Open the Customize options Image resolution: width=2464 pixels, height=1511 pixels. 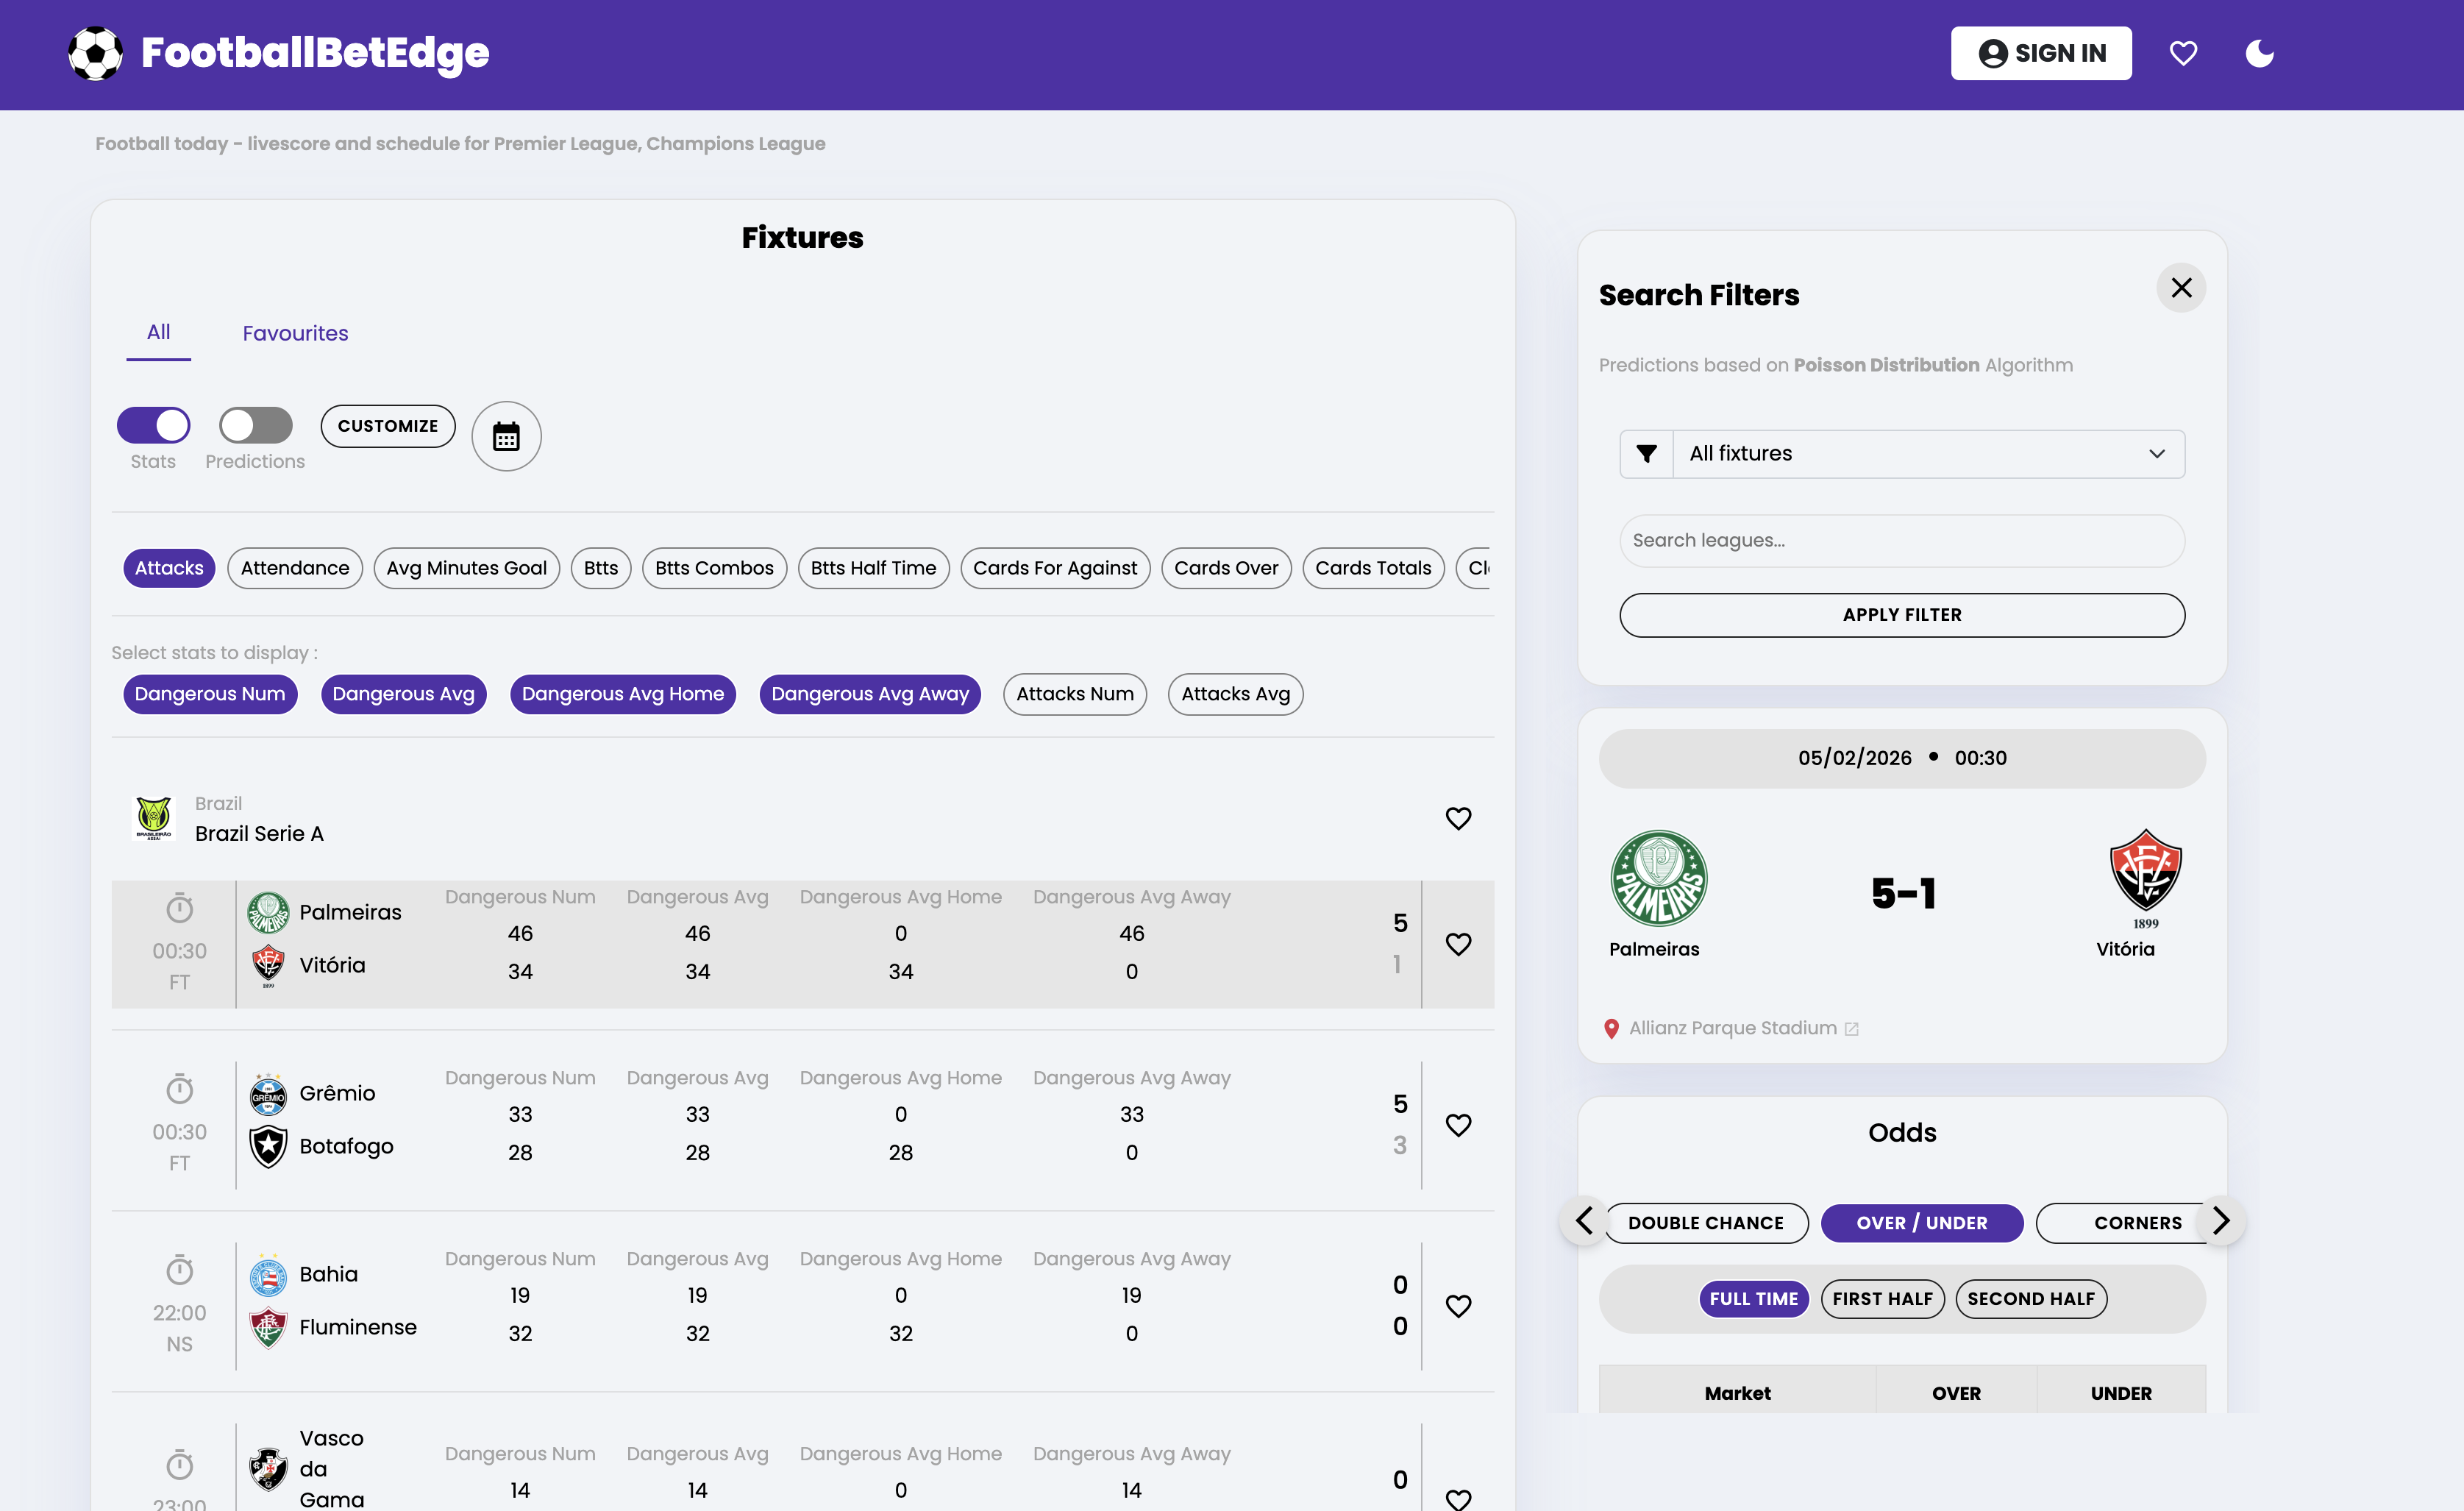coord(388,426)
